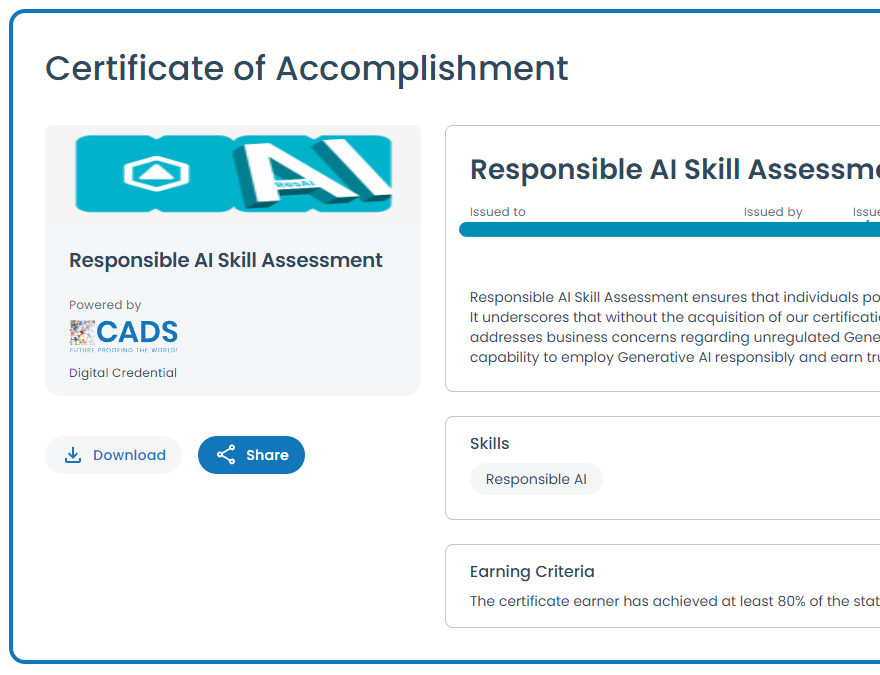Click the 3D AI graphic on the badge
Viewport: 880px width, 675px height.
[313, 173]
